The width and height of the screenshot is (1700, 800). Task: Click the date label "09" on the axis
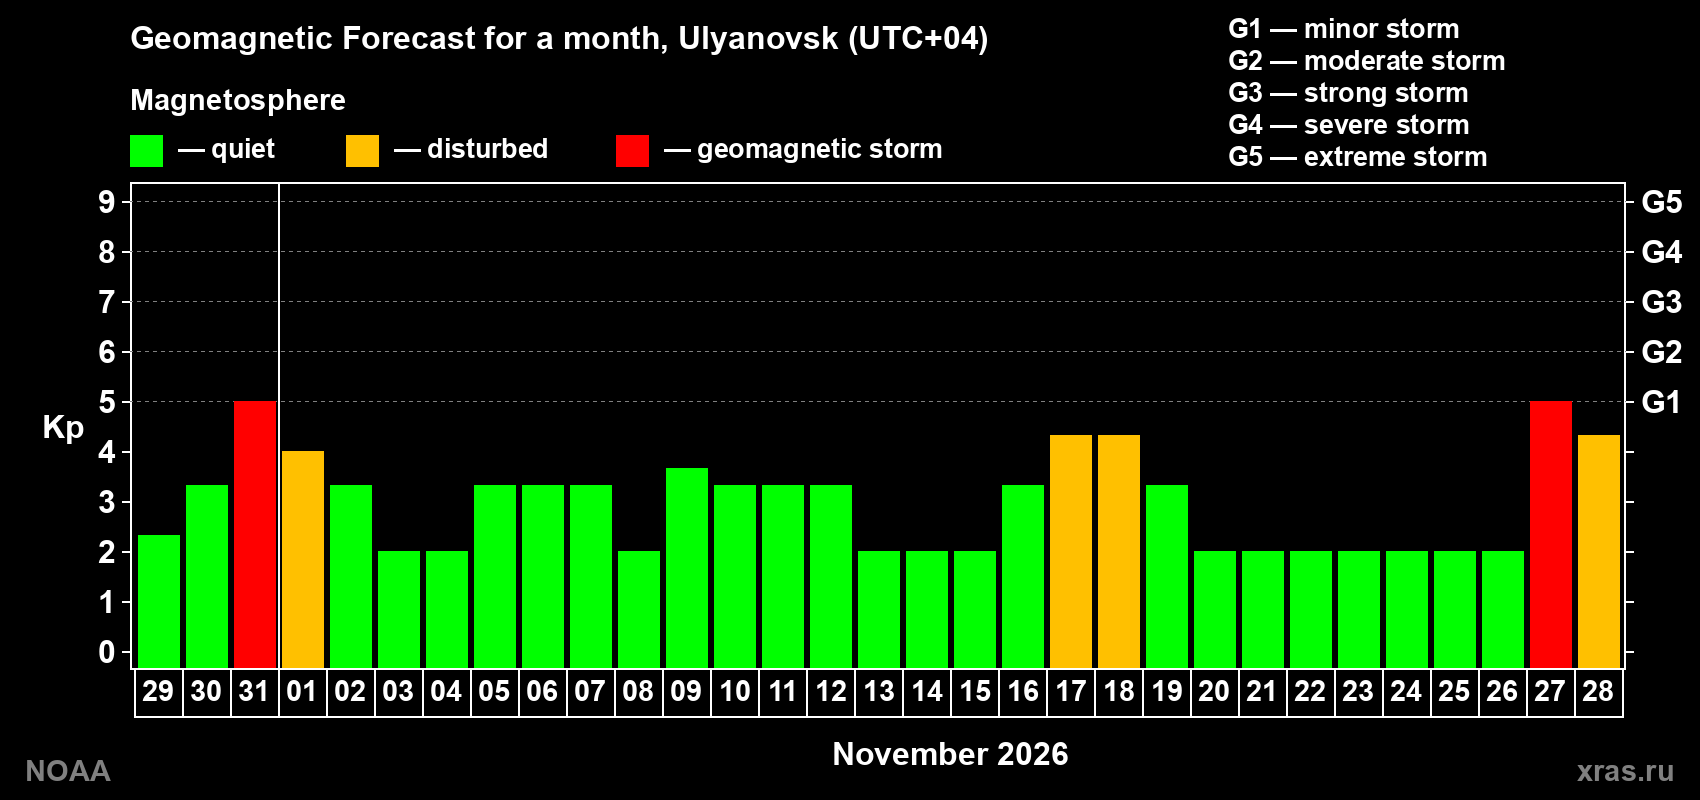pyautogui.click(x=686, y=691)
